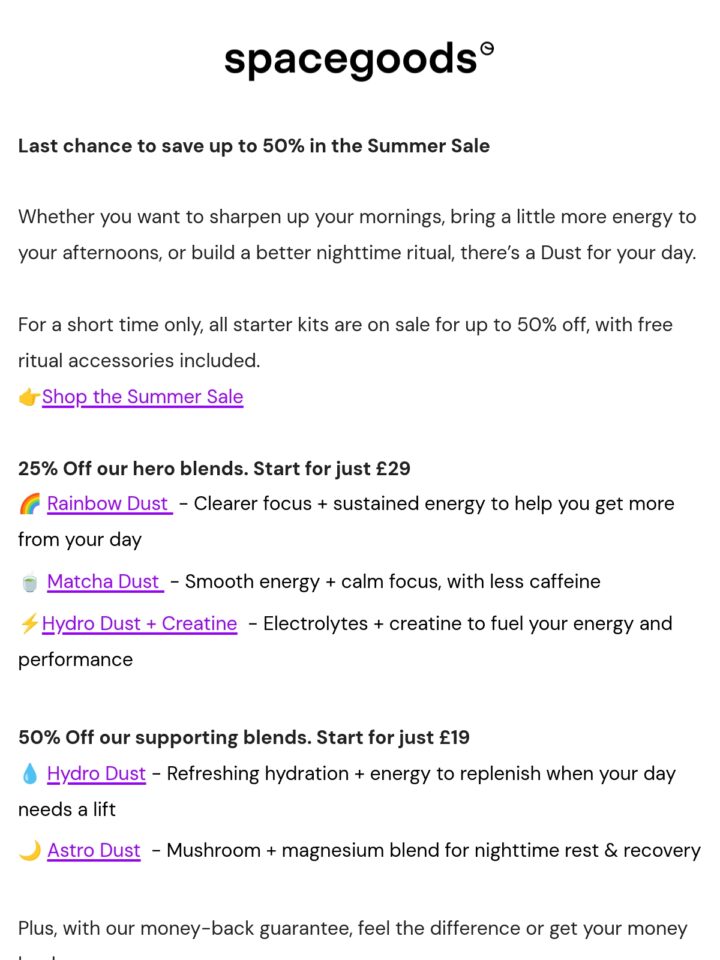Follow the Matcha Dust link
720x960 pixels.
[105, 582]
